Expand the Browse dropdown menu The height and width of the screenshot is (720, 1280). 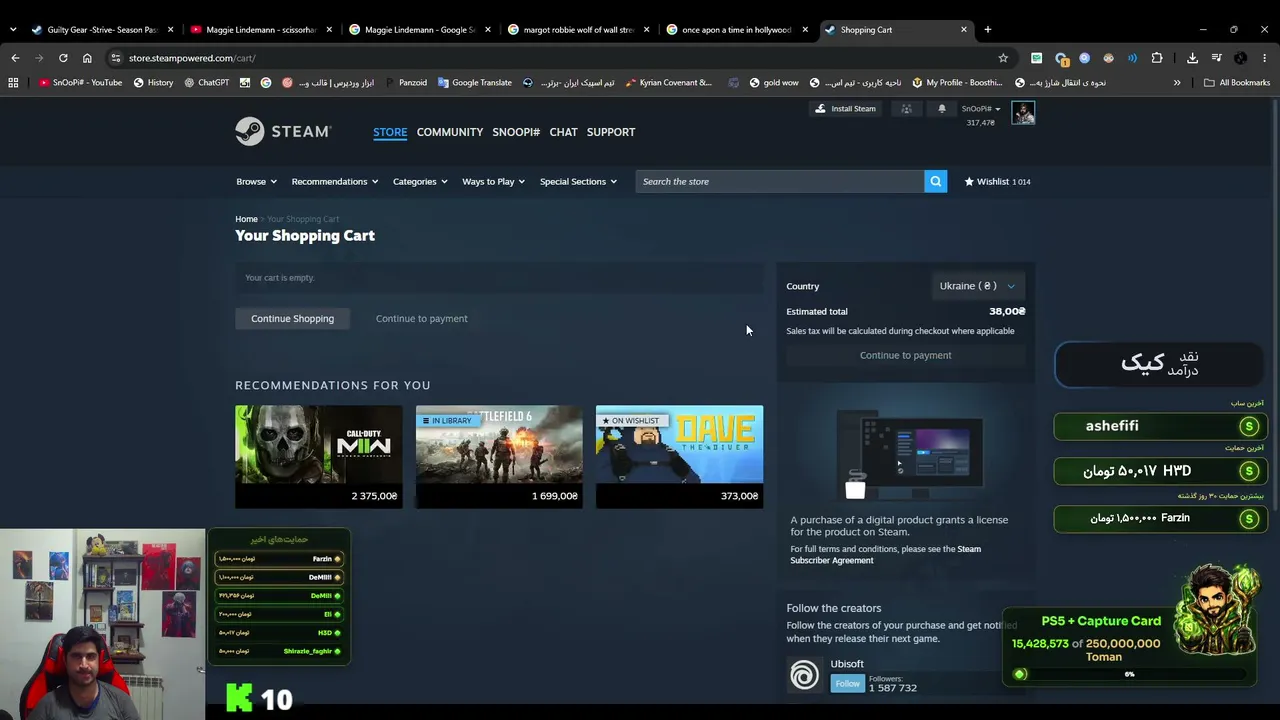coord(256,181)
